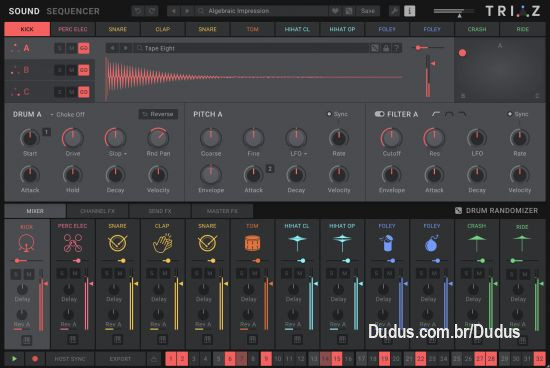Screen dimensions: 550x368
Task: Click the redo arrow icon in the top bar
Action: pyautogui.click(x=152, y=11)
